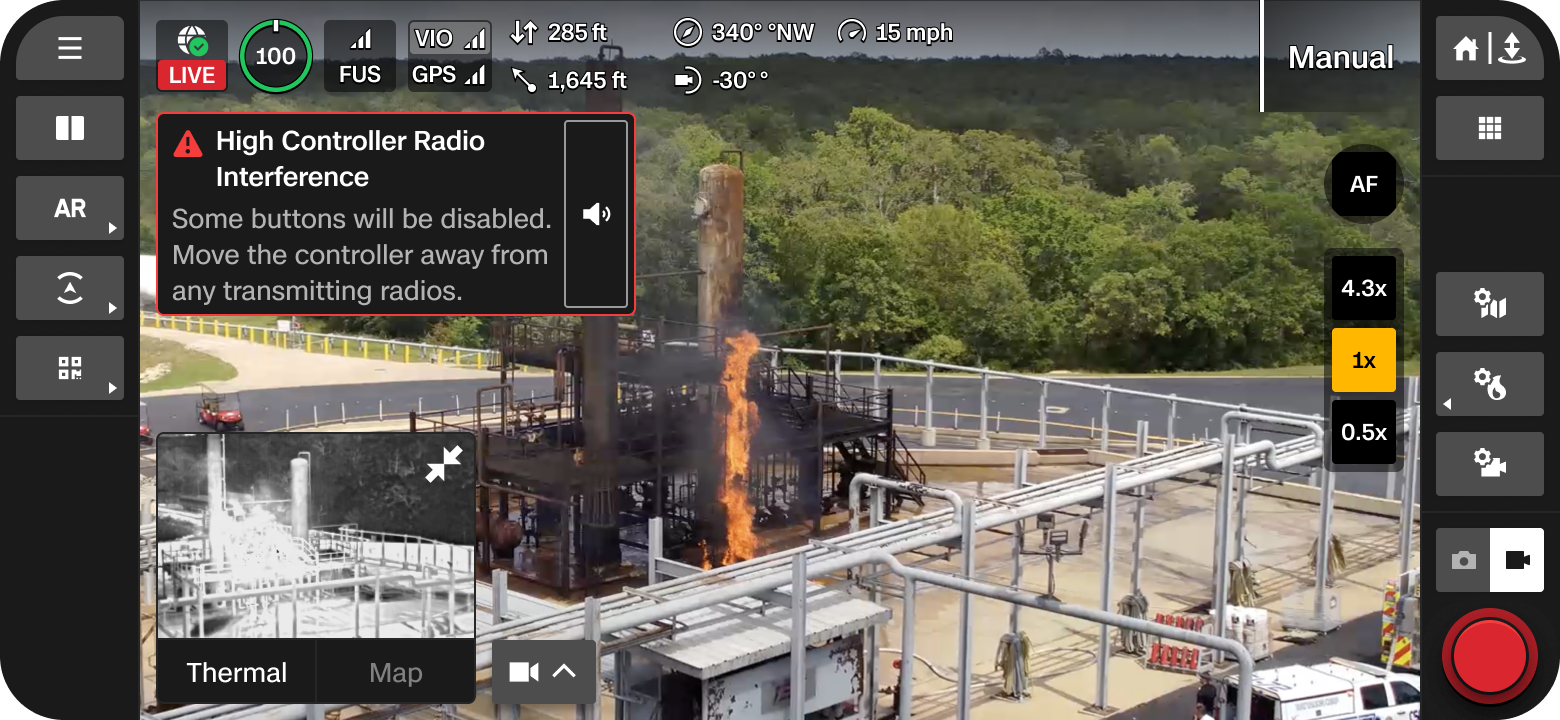
Task: Switch to photo capture mode
Action: click(1463, 560)
